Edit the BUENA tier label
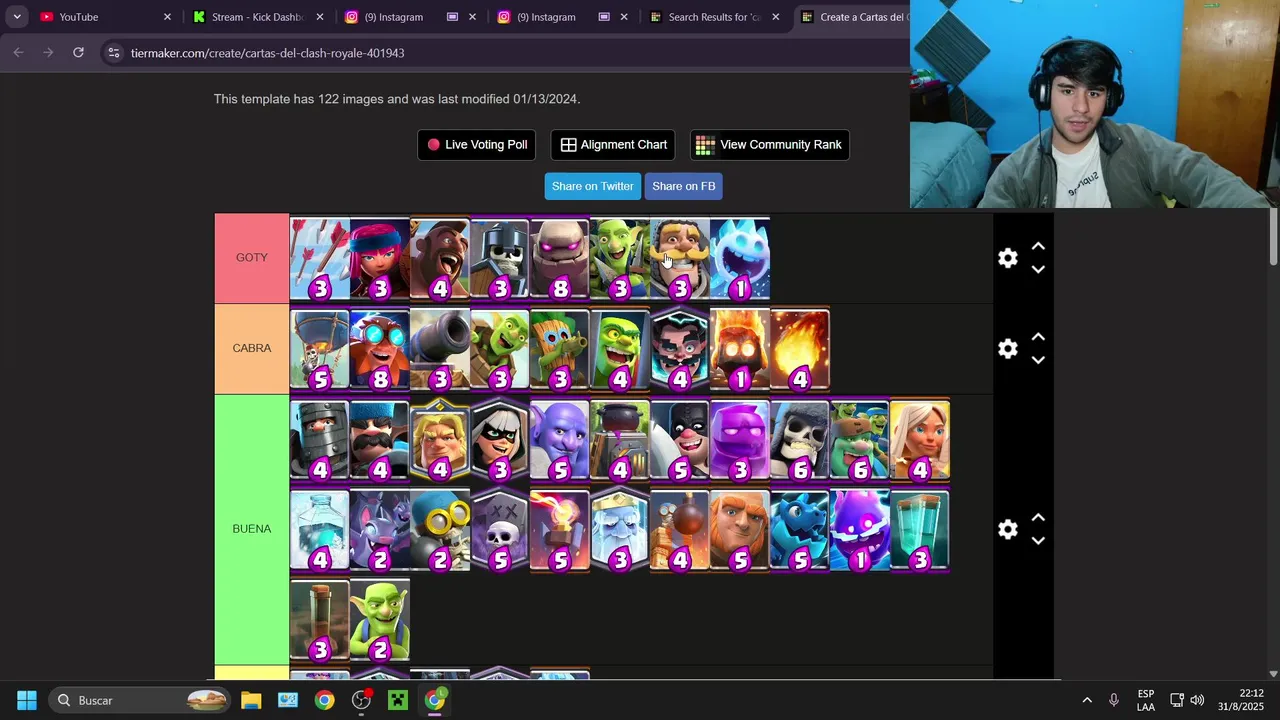The width and height of the screenshot is (1280, 720). 252,529
